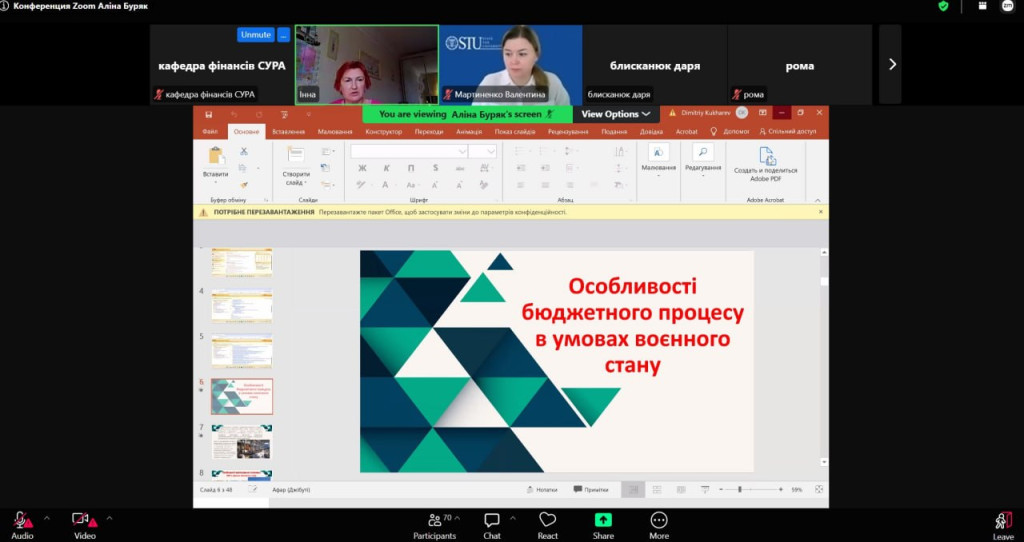Click the Unmute button on кафедра фінансів tile
This screenshot has width=1024, height=542.
point(255,35)
